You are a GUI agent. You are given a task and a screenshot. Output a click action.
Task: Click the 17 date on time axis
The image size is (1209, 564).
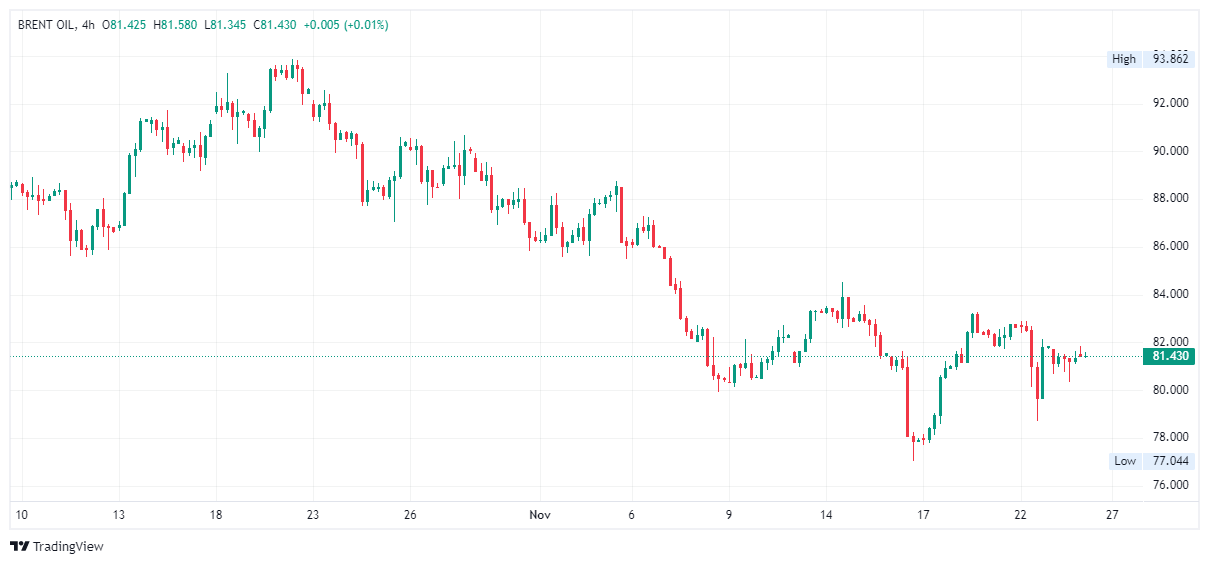(x=923, y=515)
